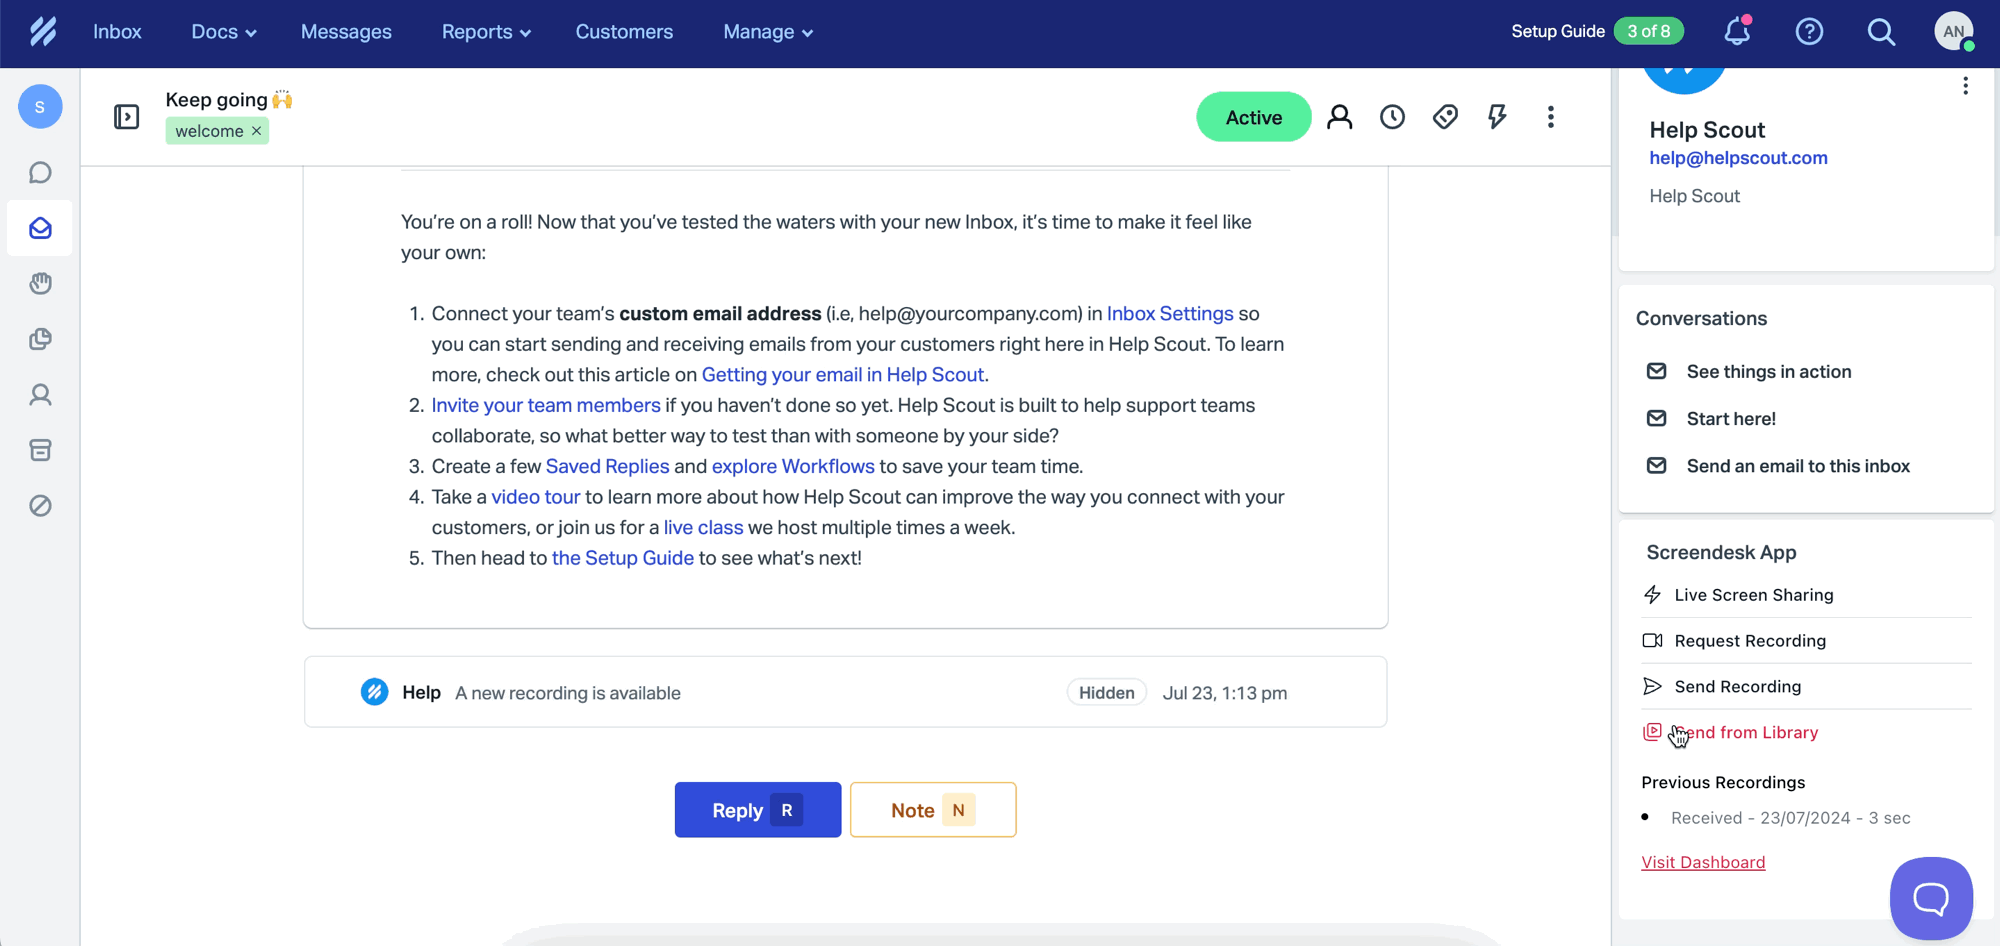Expand the Manage dropdown
This screenshot has width=2000, height=946.
pyautogui.click(x=767, y=31)
